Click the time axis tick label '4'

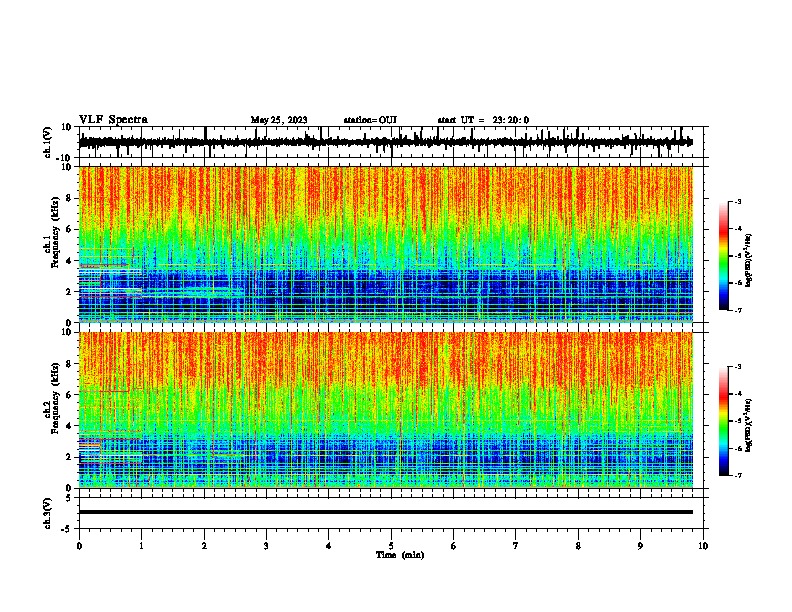click(329, 546)
